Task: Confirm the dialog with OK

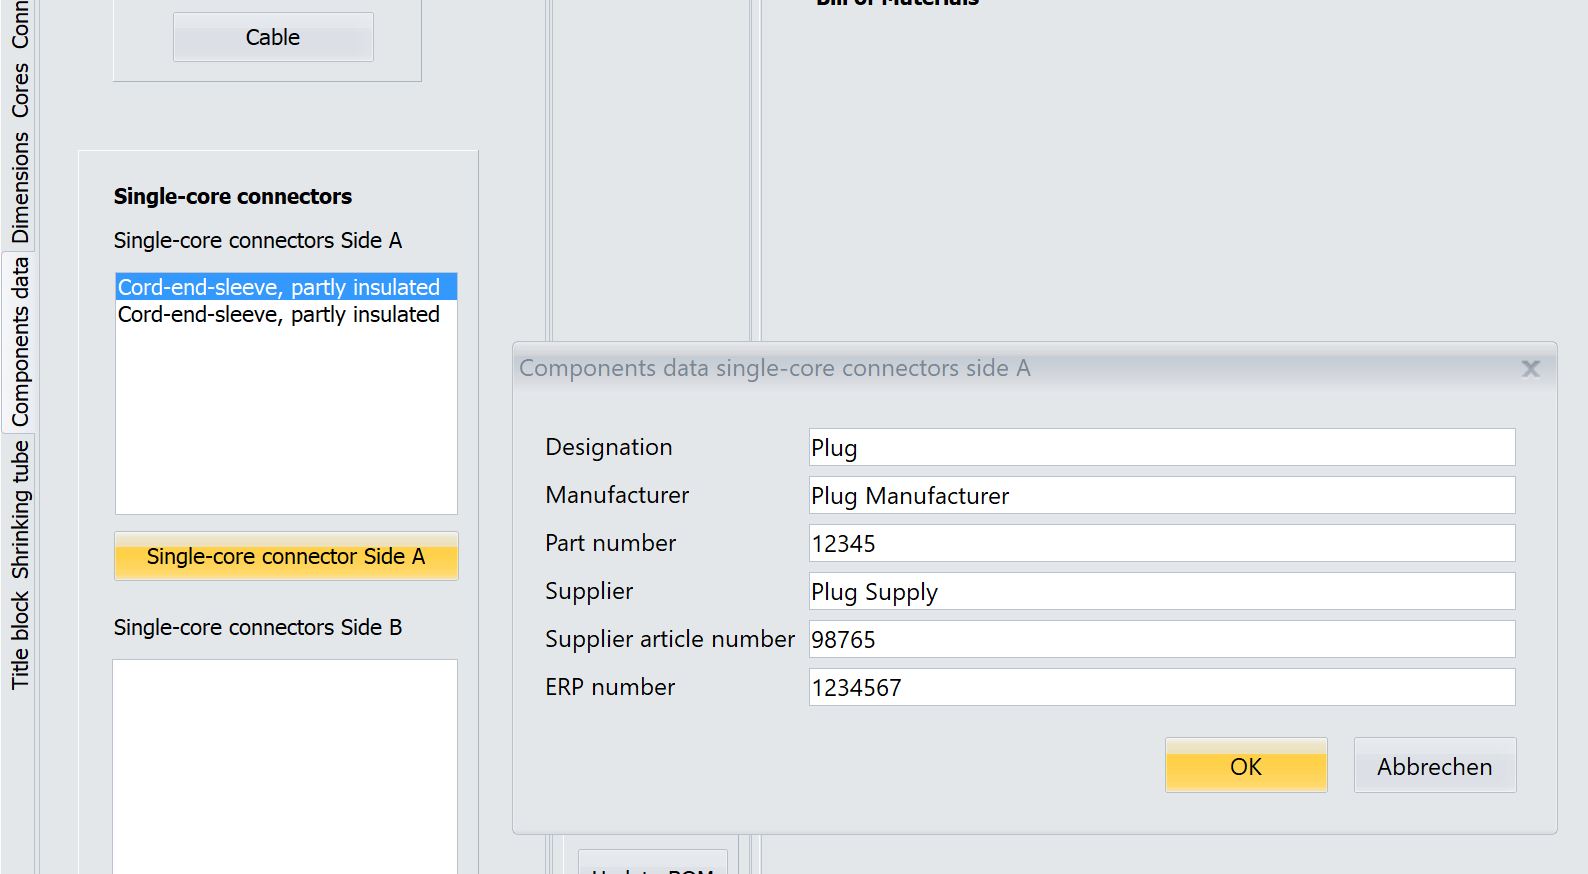Action: (x=1245, y=766)
